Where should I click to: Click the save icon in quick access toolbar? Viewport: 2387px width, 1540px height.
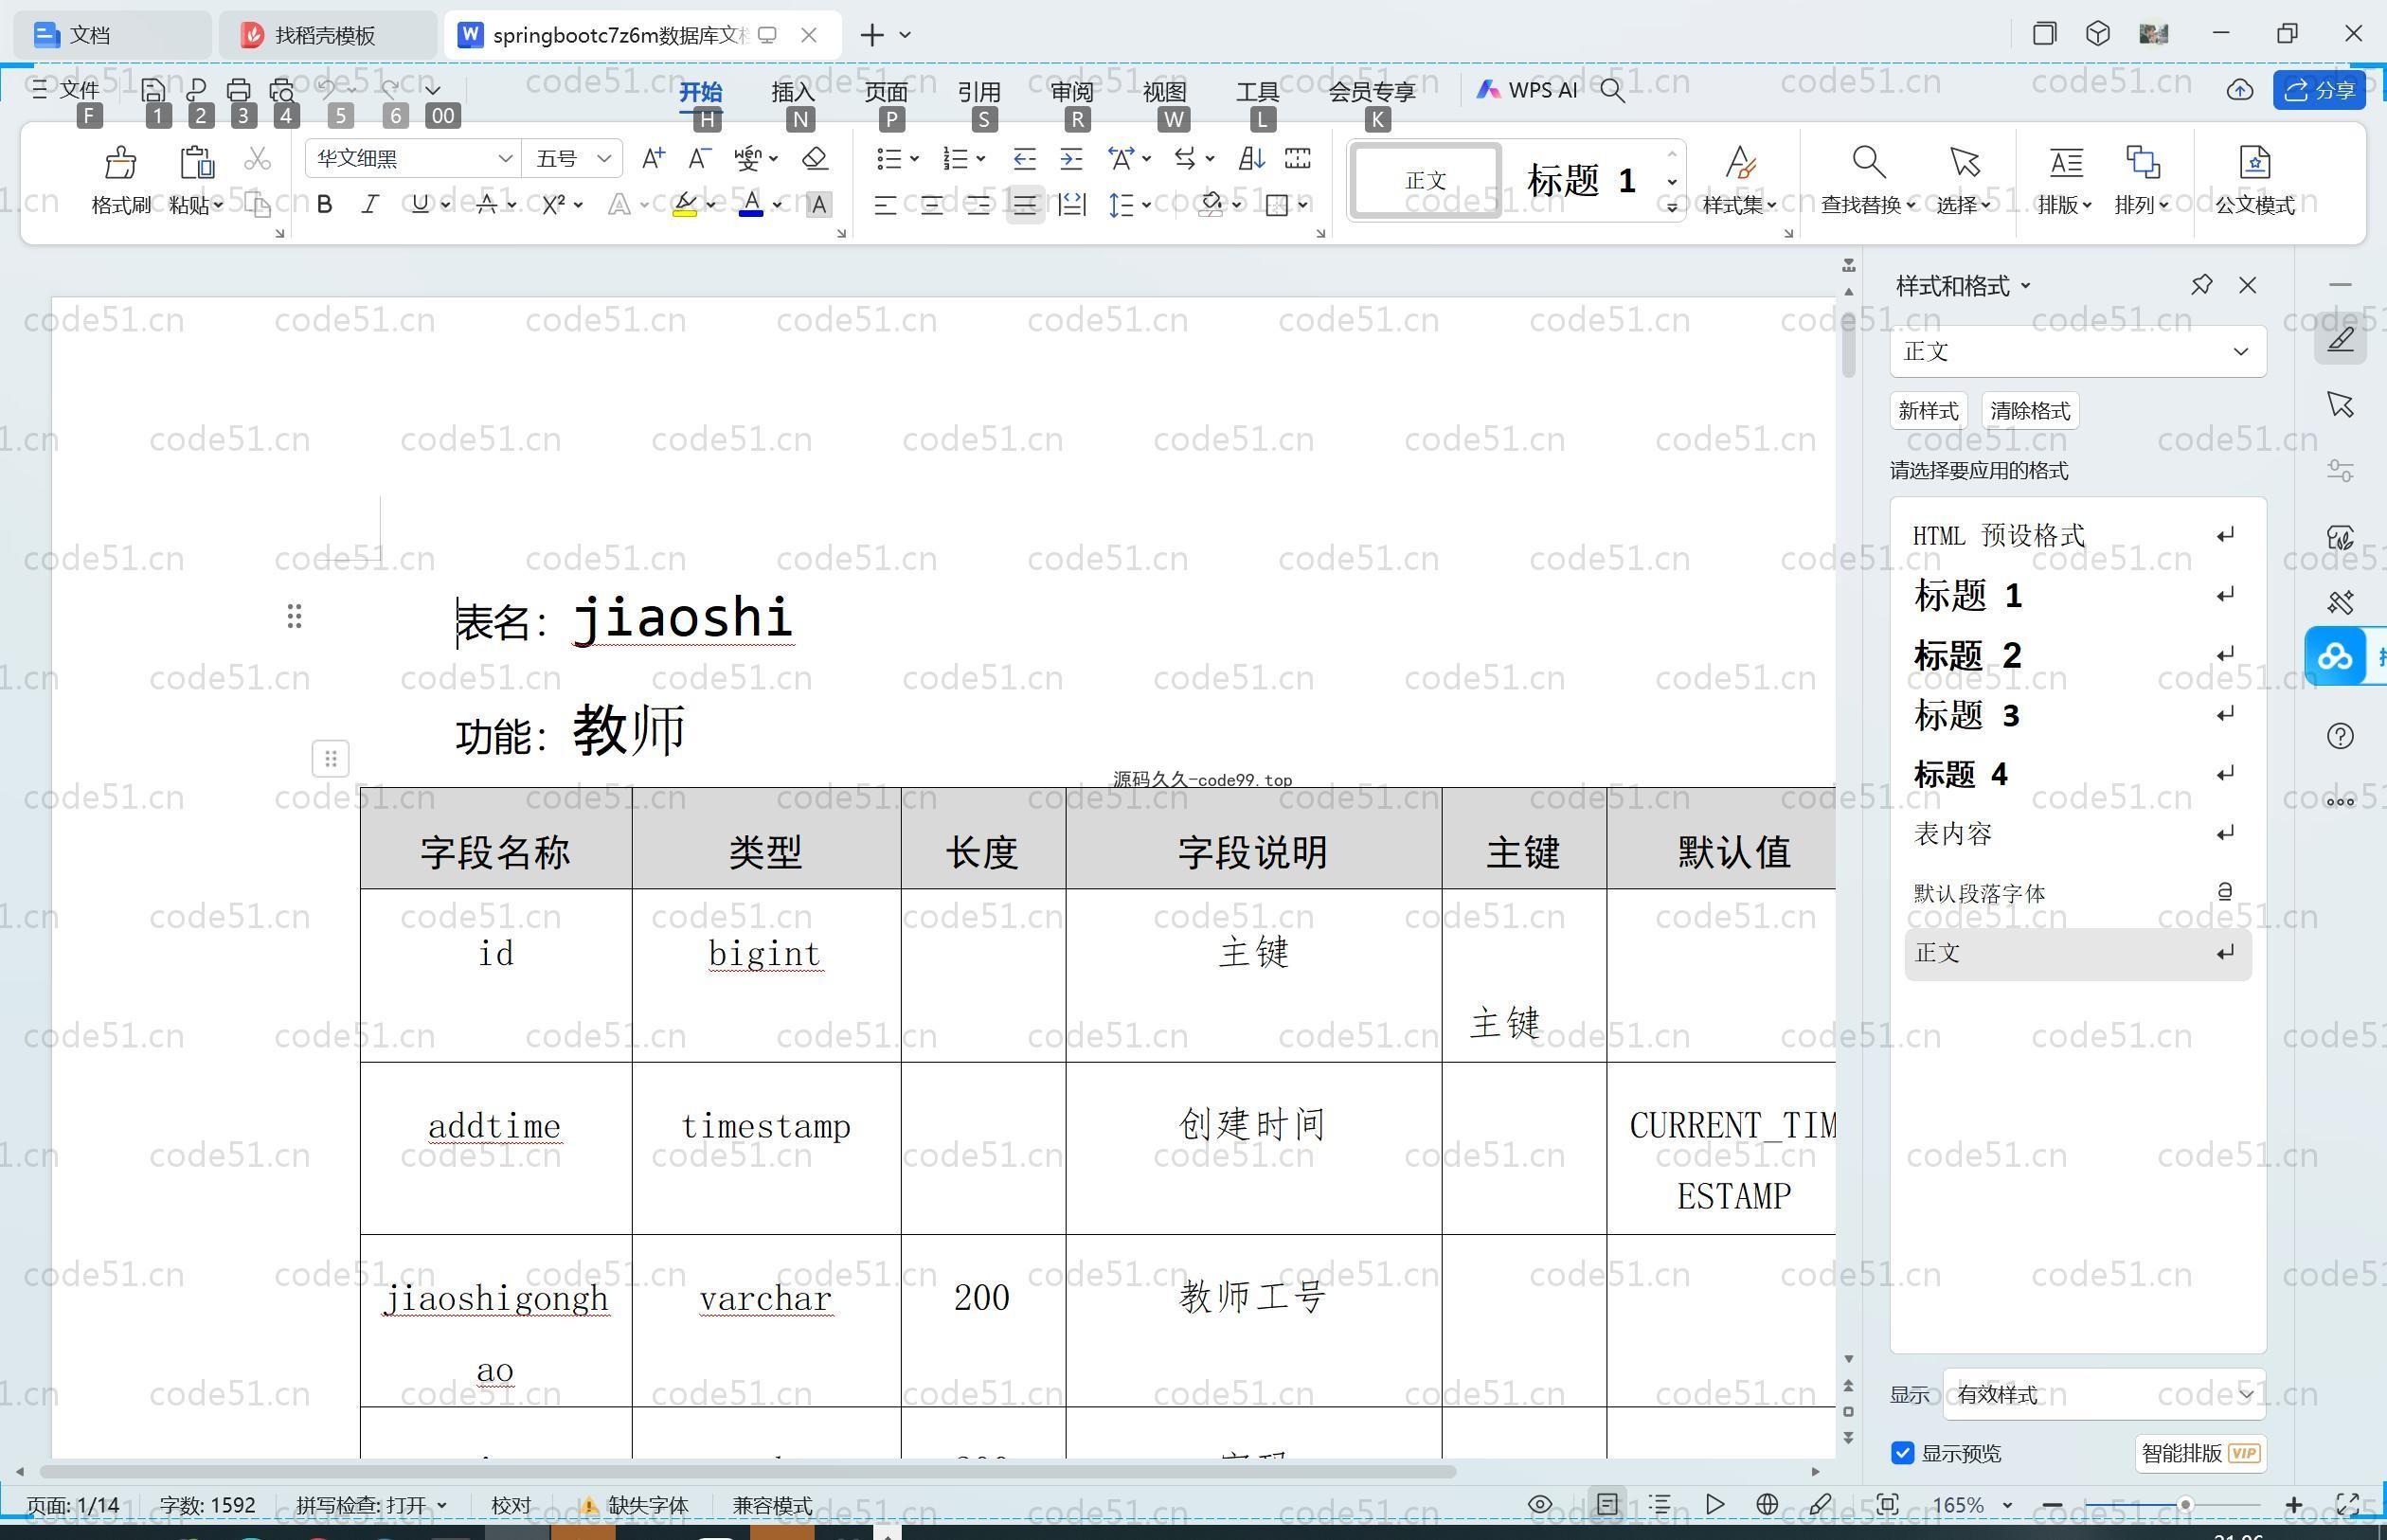coord(153,90)
